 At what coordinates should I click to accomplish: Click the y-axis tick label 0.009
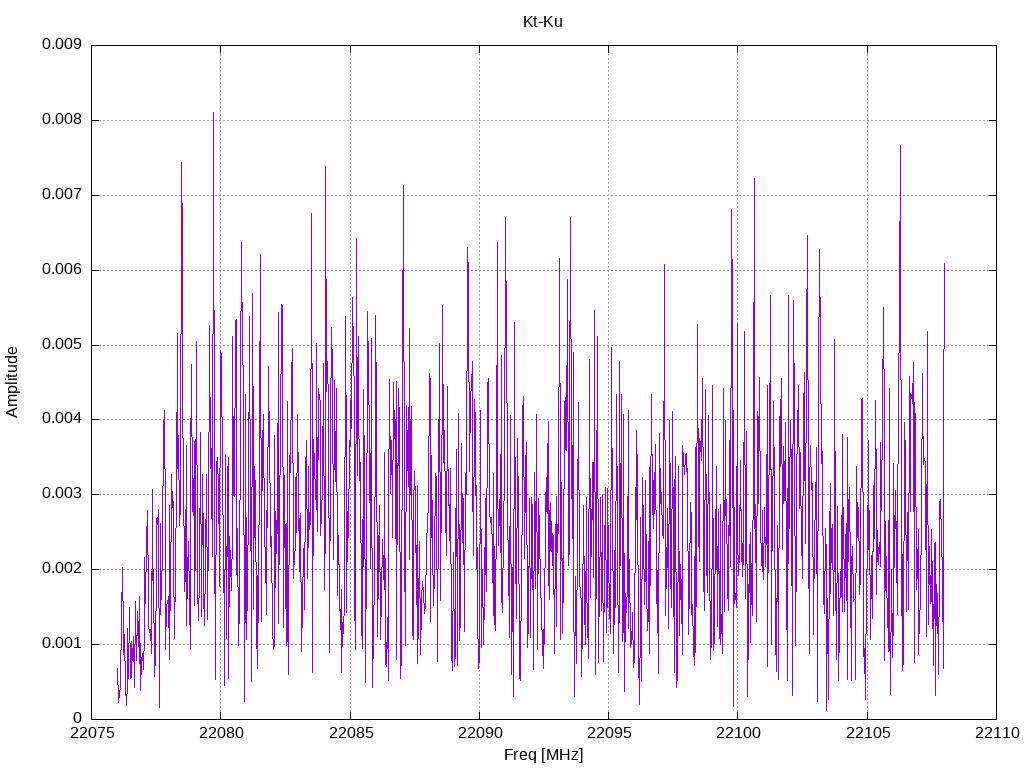pos(62,44)
